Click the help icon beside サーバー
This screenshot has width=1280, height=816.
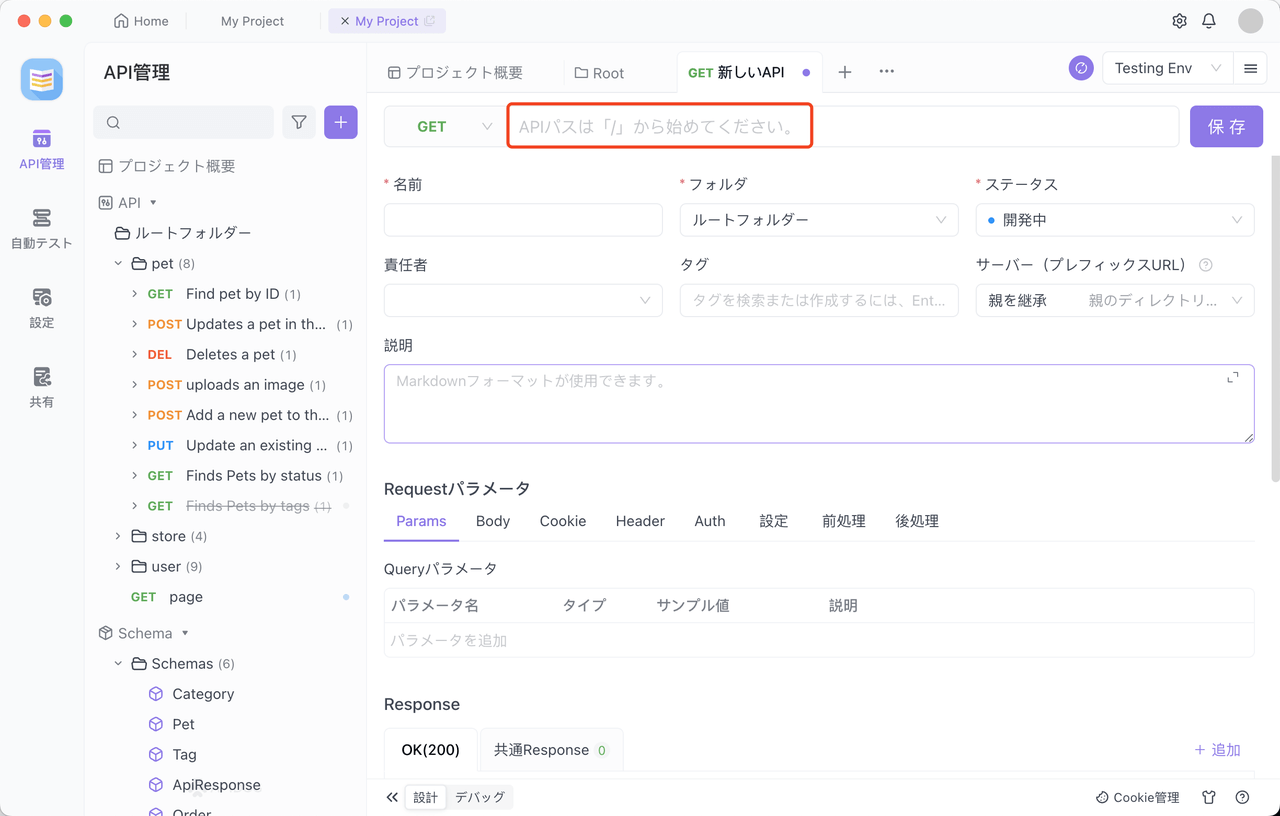click(x=1206, y=265)
